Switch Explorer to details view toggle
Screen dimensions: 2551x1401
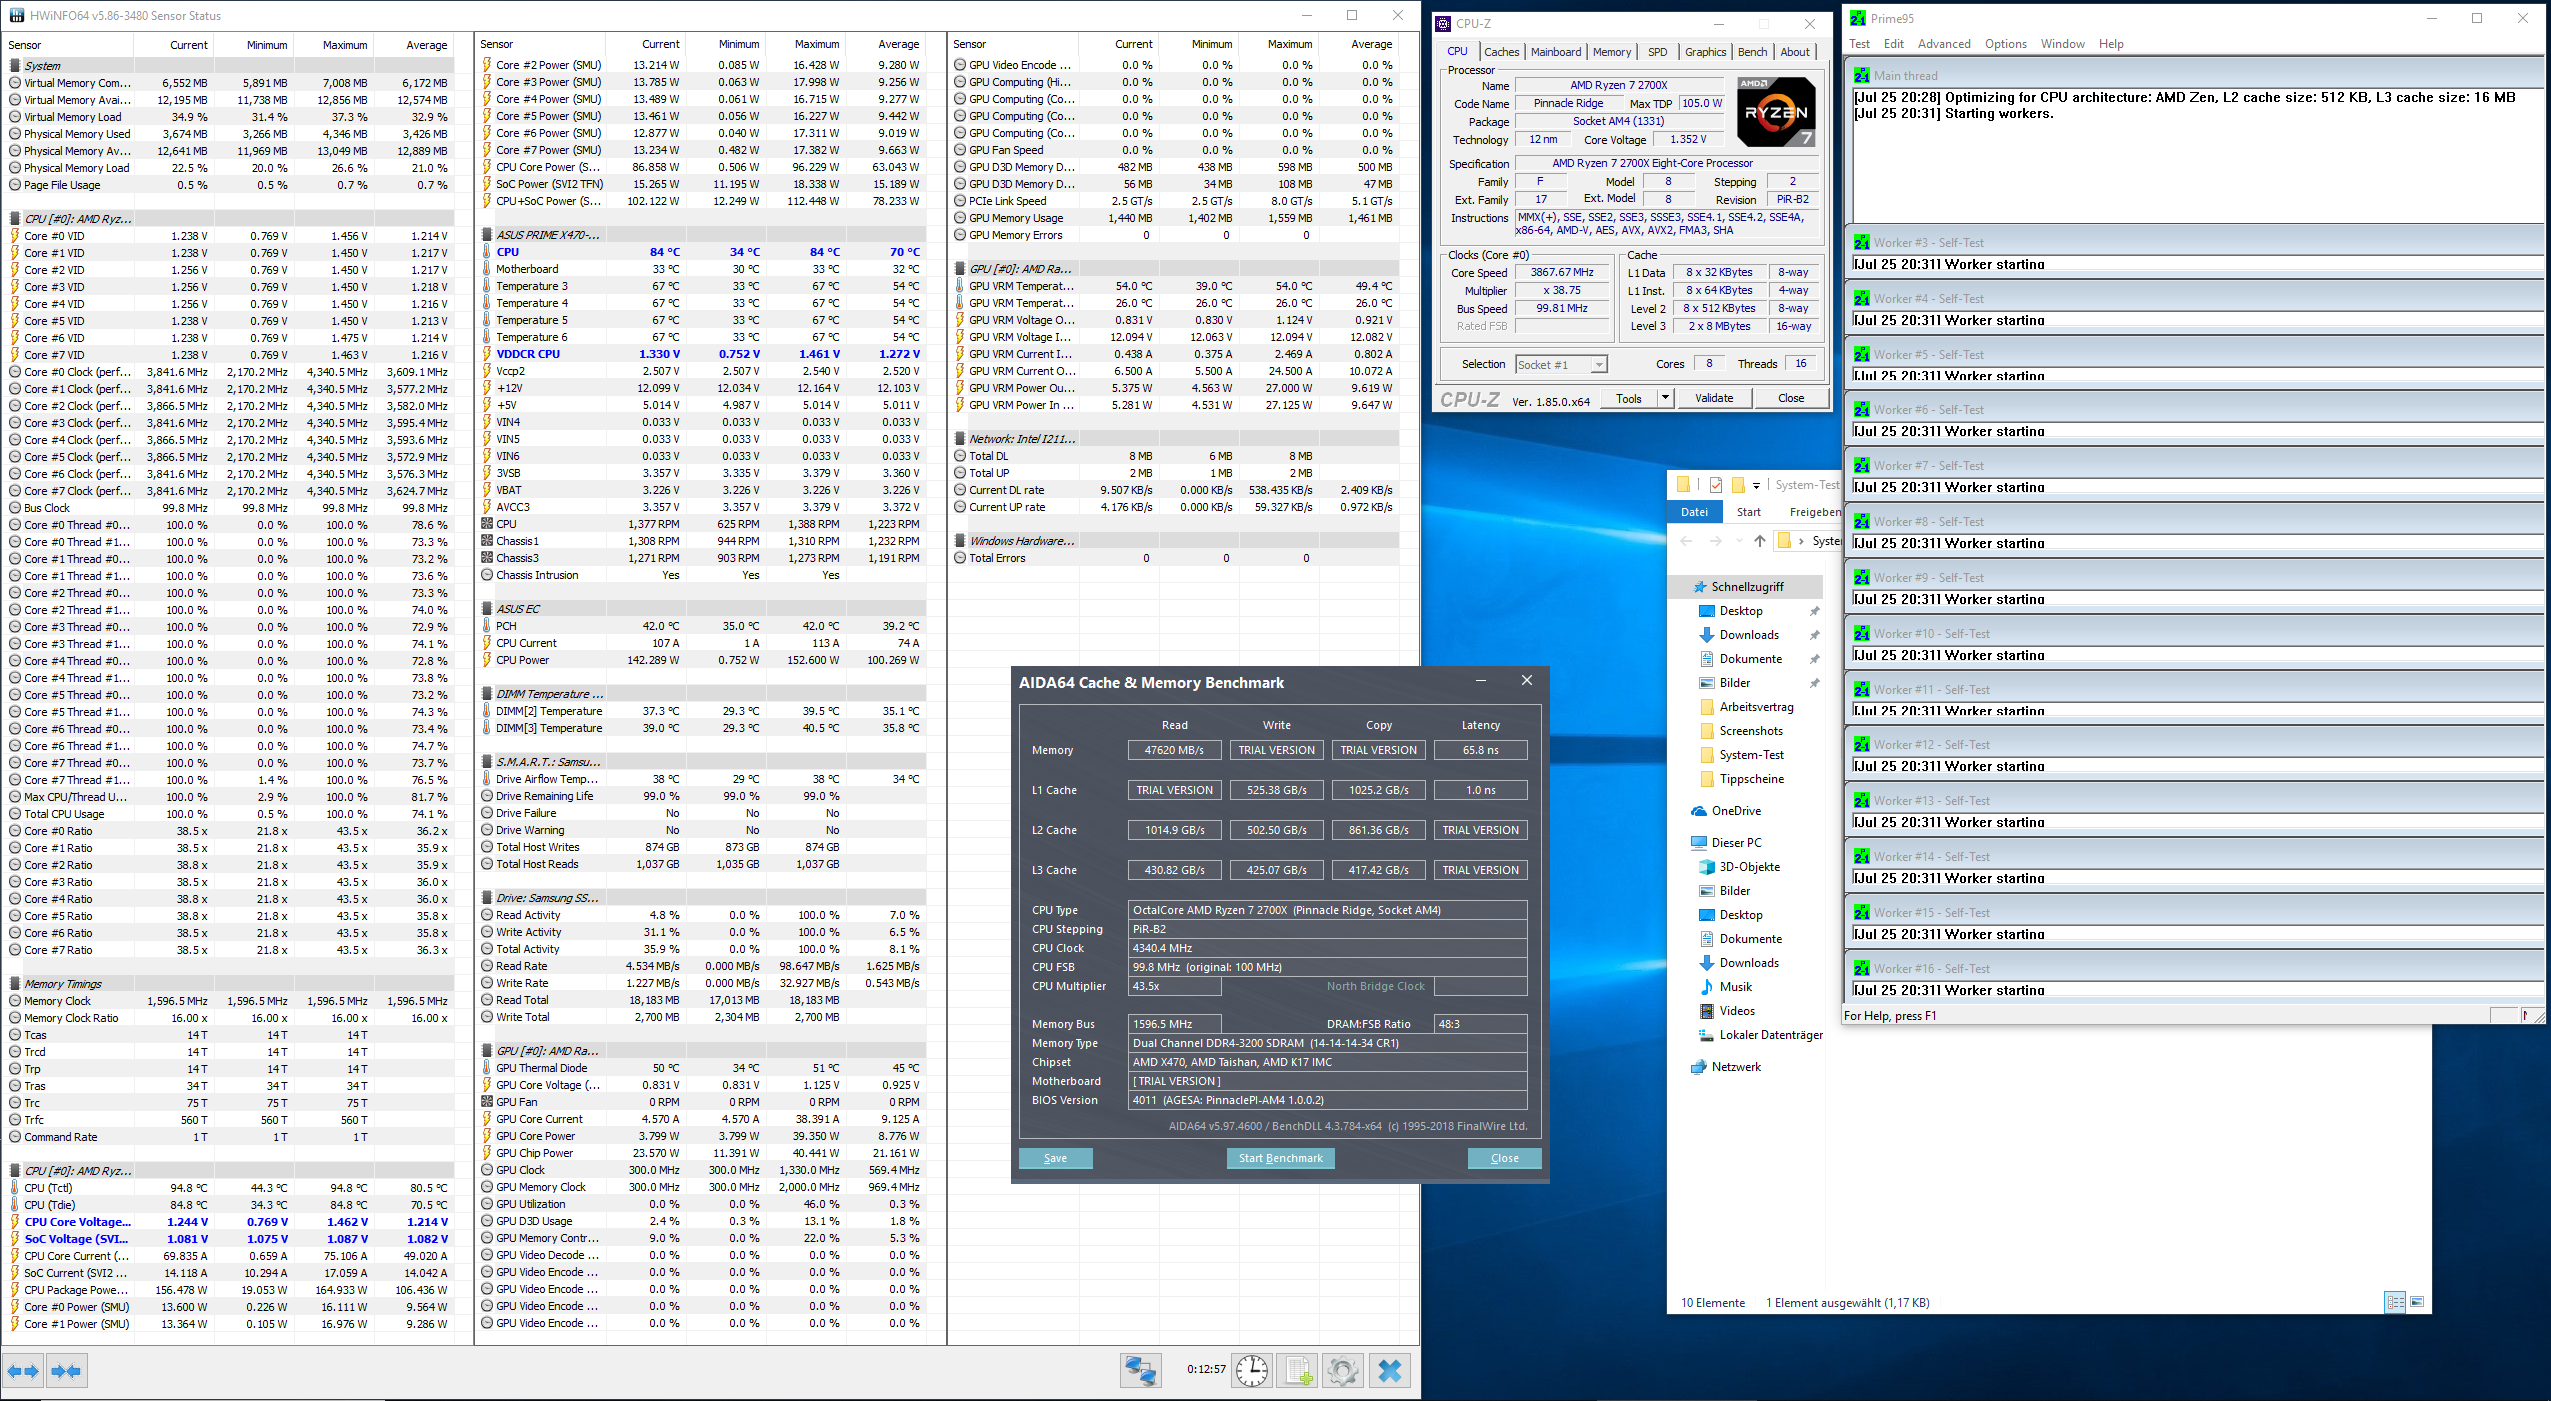point(2395,1302)
